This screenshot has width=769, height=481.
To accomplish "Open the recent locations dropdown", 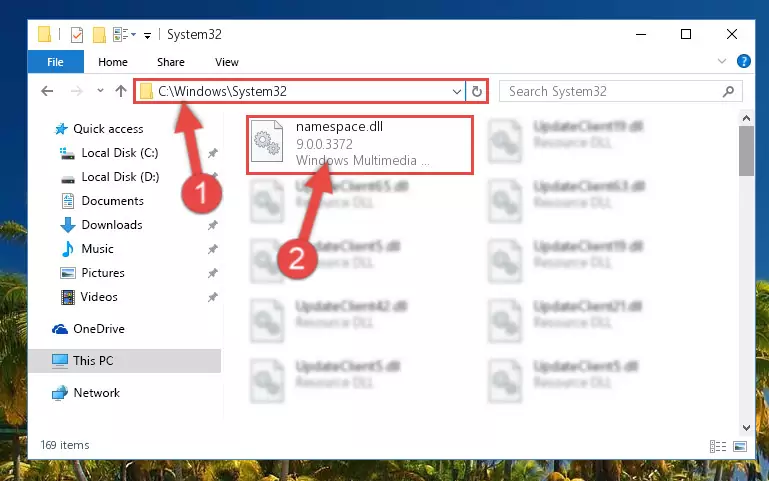I will pyautogui.click(x=100, y=91).
